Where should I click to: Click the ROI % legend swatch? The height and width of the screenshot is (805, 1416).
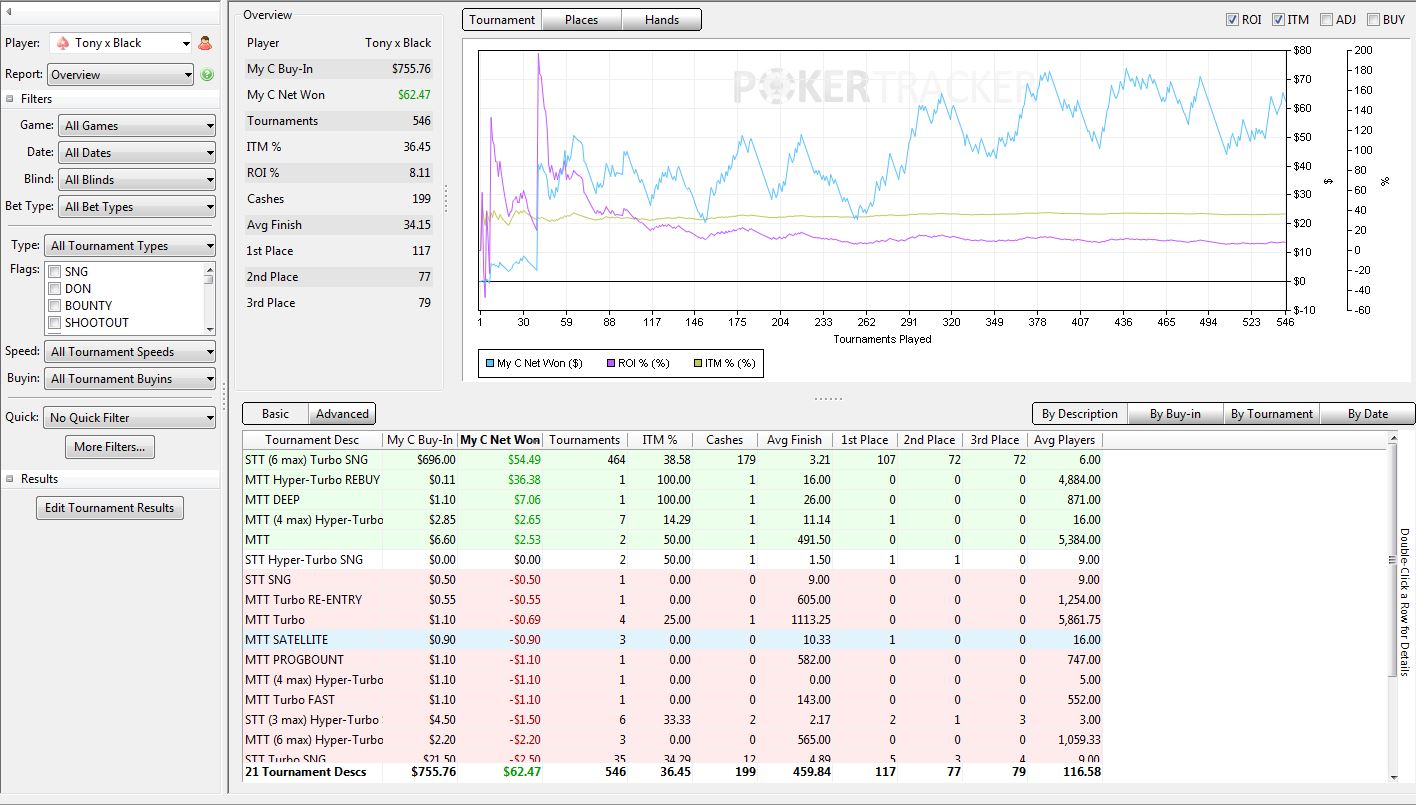tap(613, 363)
